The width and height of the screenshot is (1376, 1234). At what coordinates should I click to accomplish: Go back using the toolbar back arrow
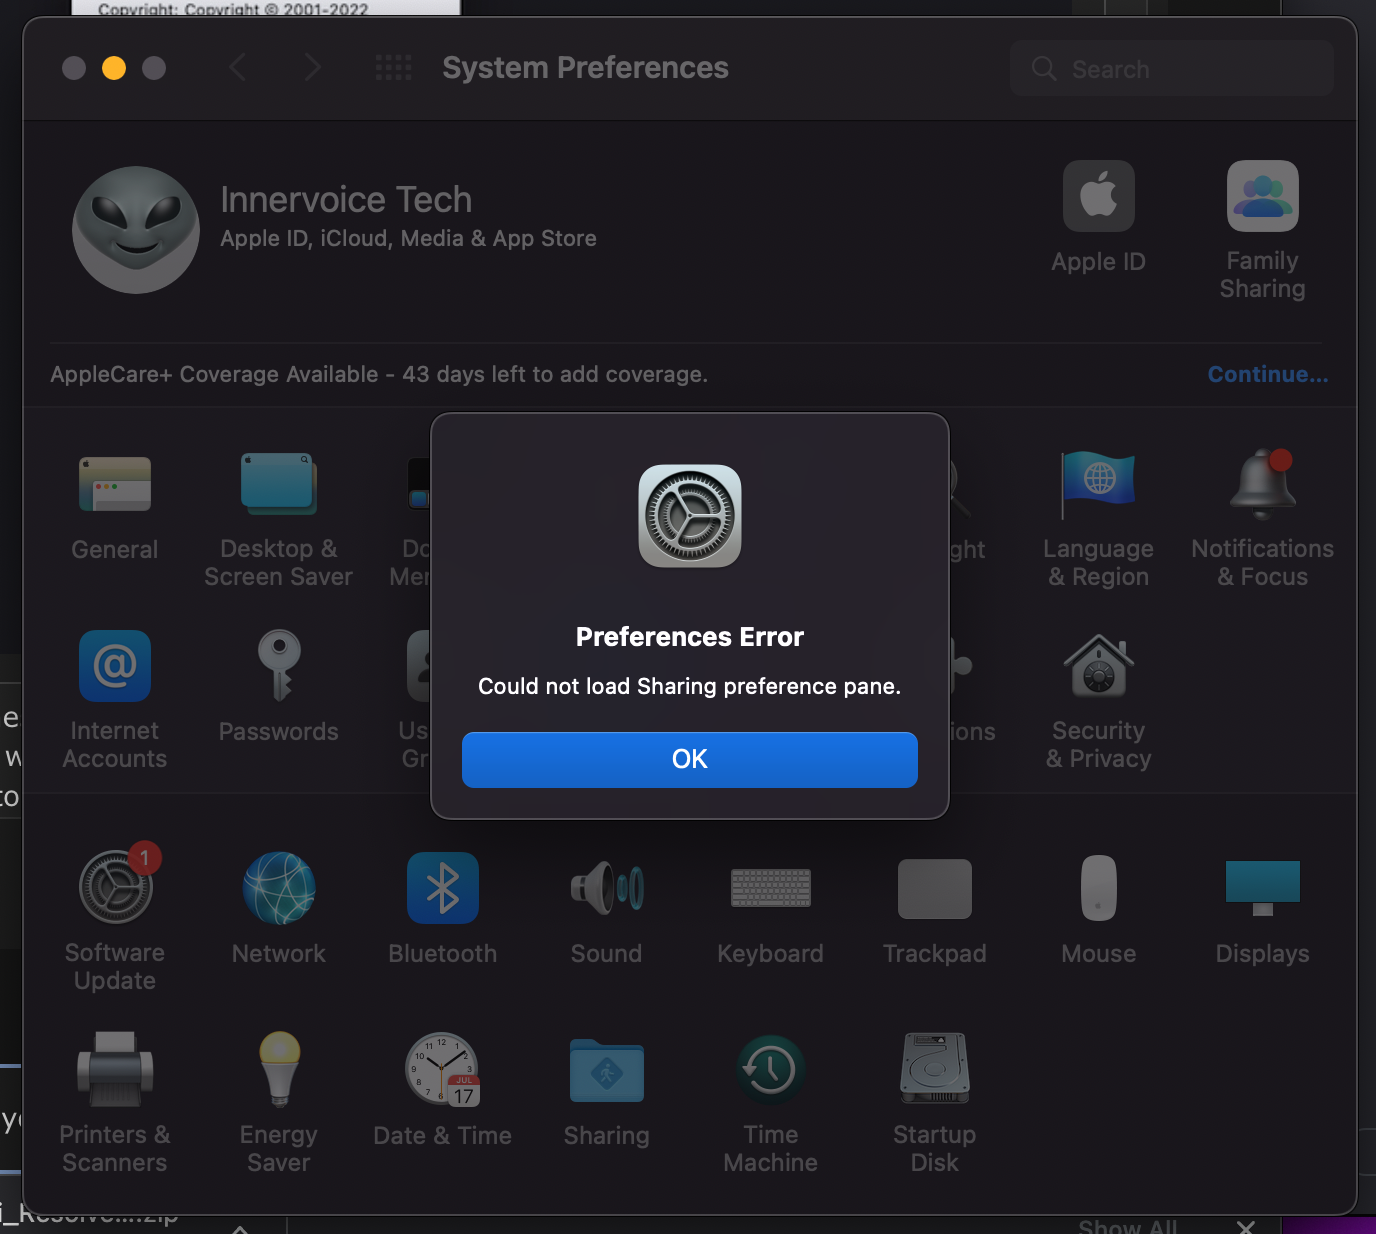(238, 68)
